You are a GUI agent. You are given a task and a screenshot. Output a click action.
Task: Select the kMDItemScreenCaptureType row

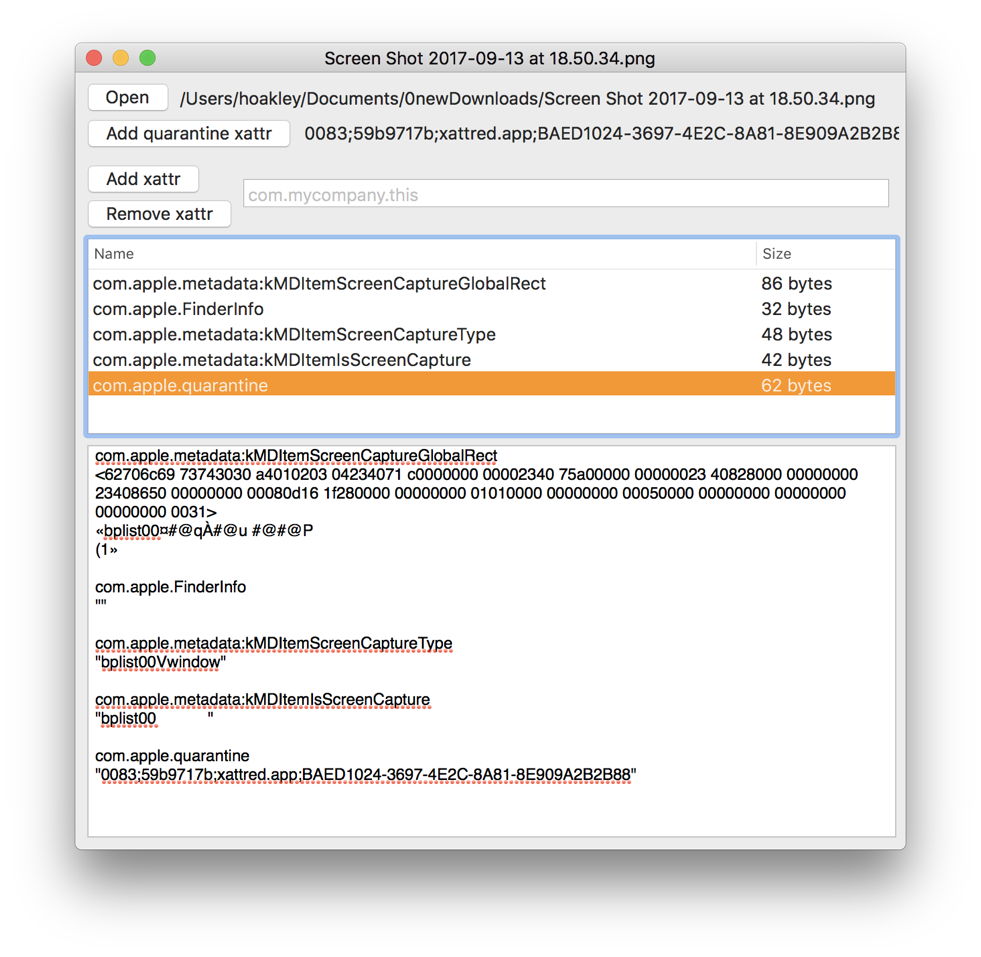[x=294, y=334]
